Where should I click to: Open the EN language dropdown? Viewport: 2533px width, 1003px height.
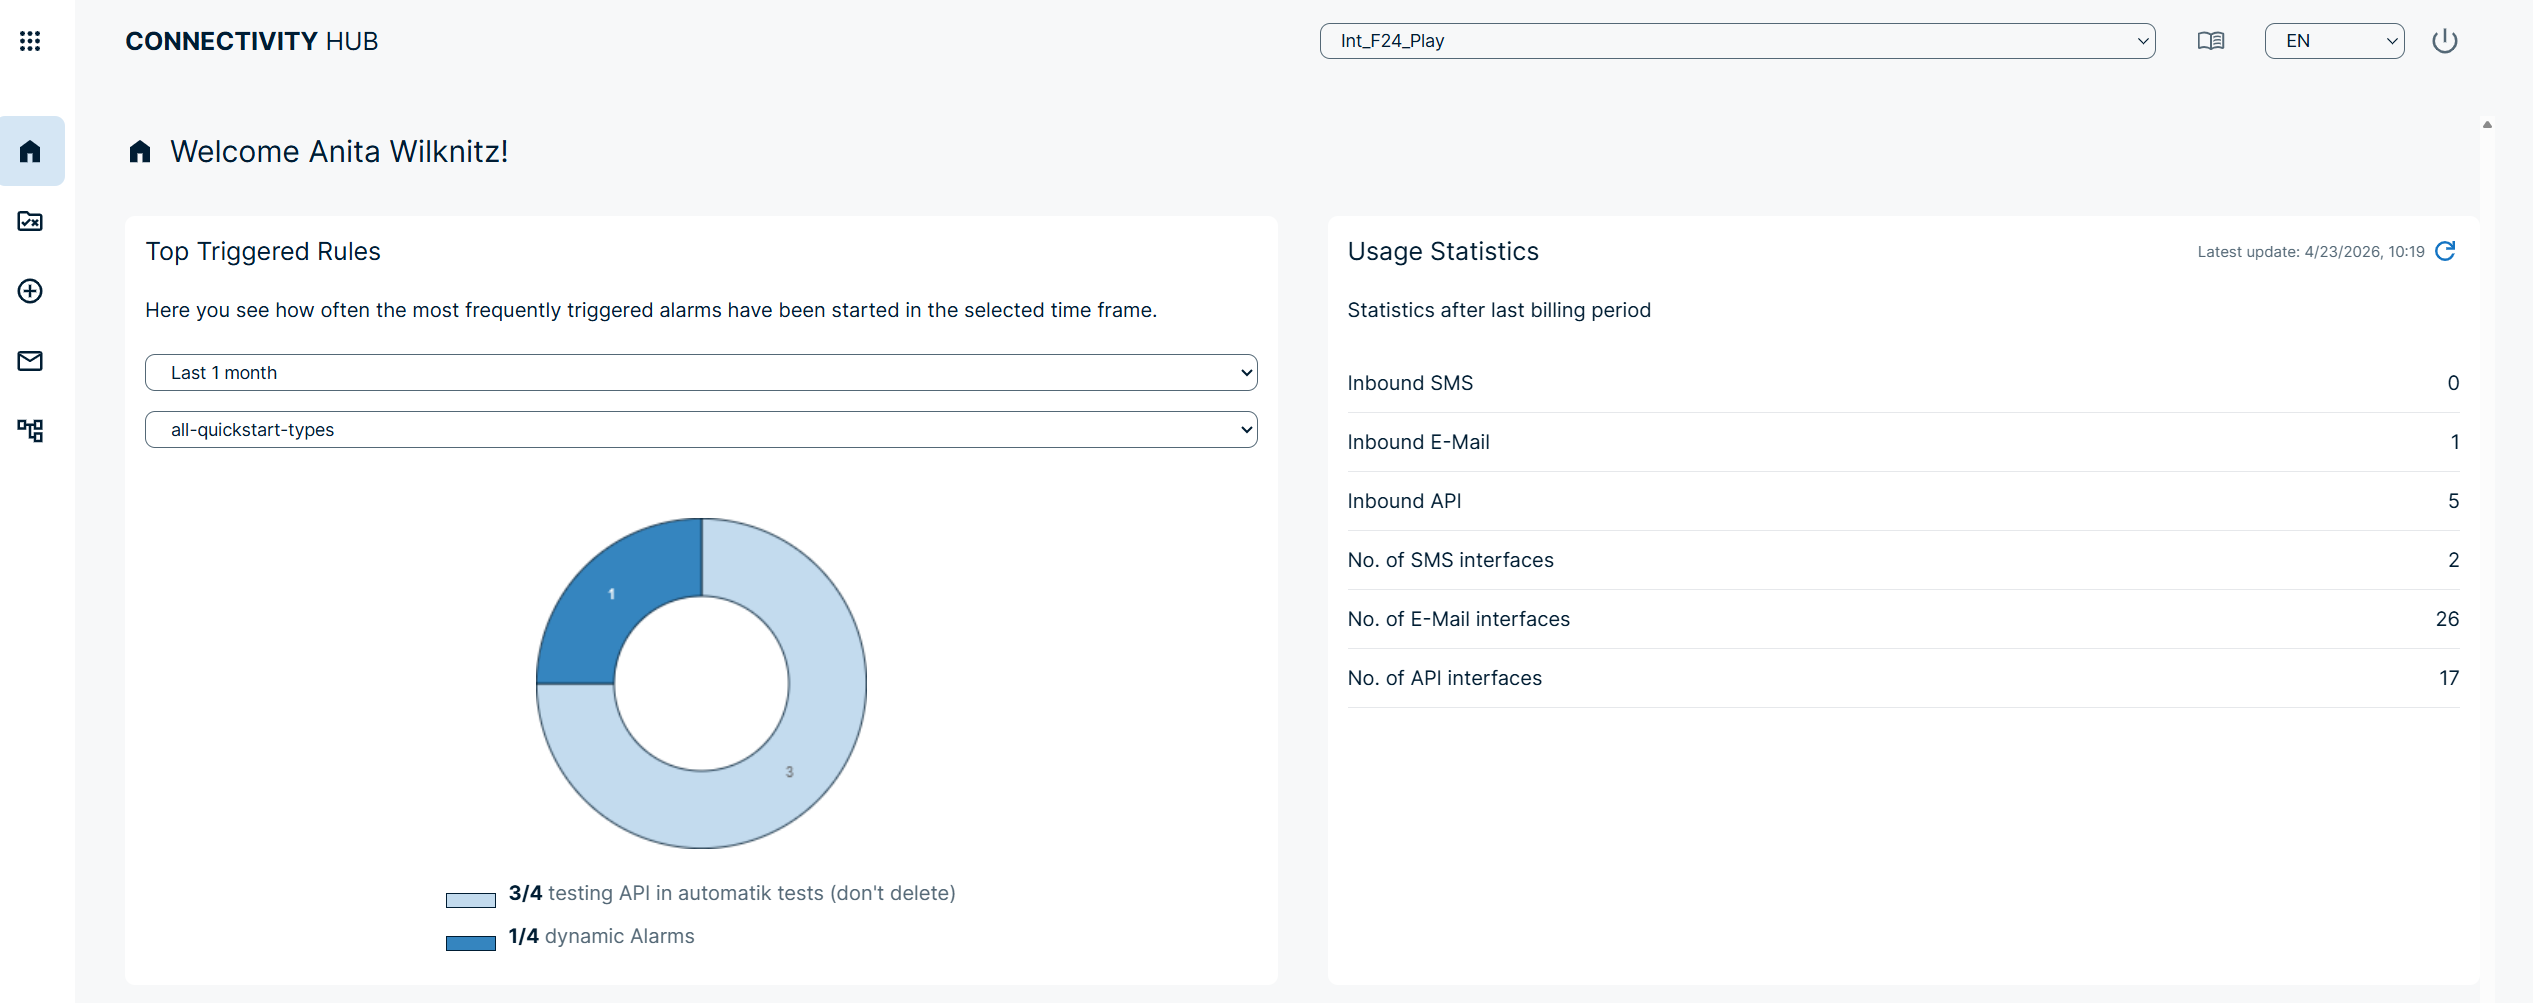pyautogui.click(x=2333, y=41)
